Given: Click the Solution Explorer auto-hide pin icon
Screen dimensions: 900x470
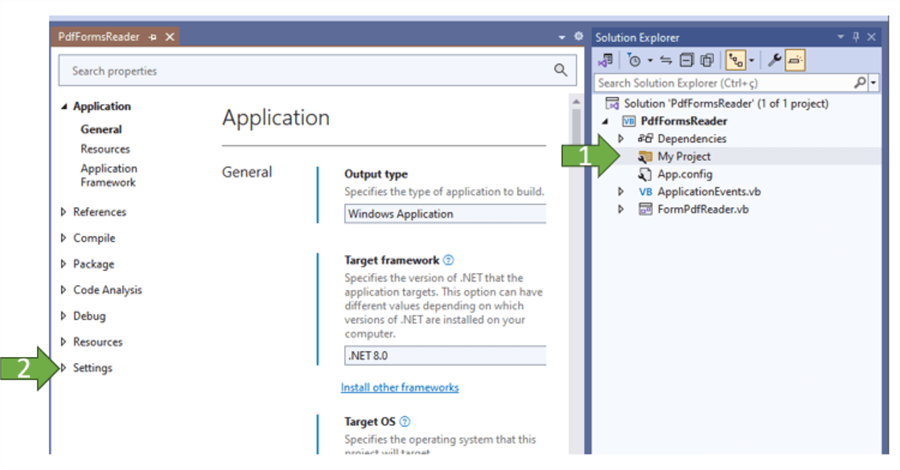Looking at the screenshot, I should 856,37.
